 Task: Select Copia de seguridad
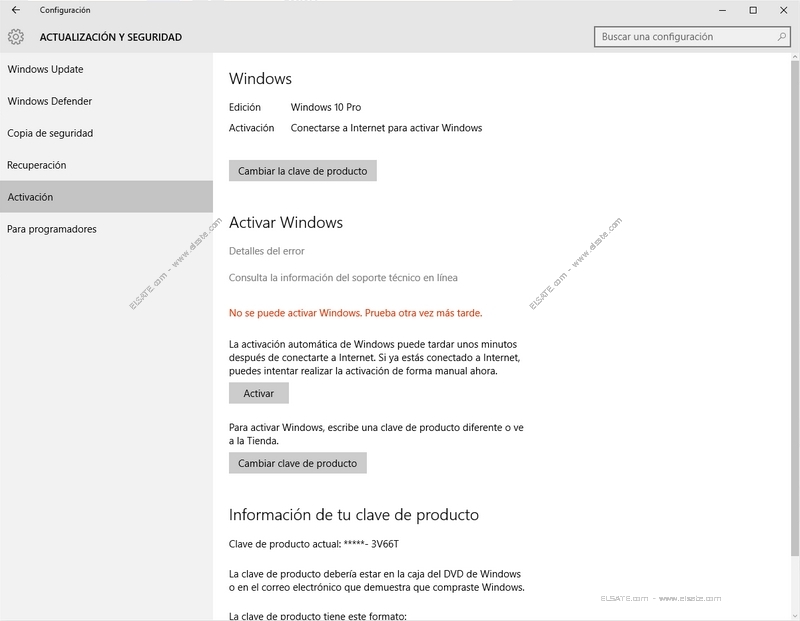106,133
